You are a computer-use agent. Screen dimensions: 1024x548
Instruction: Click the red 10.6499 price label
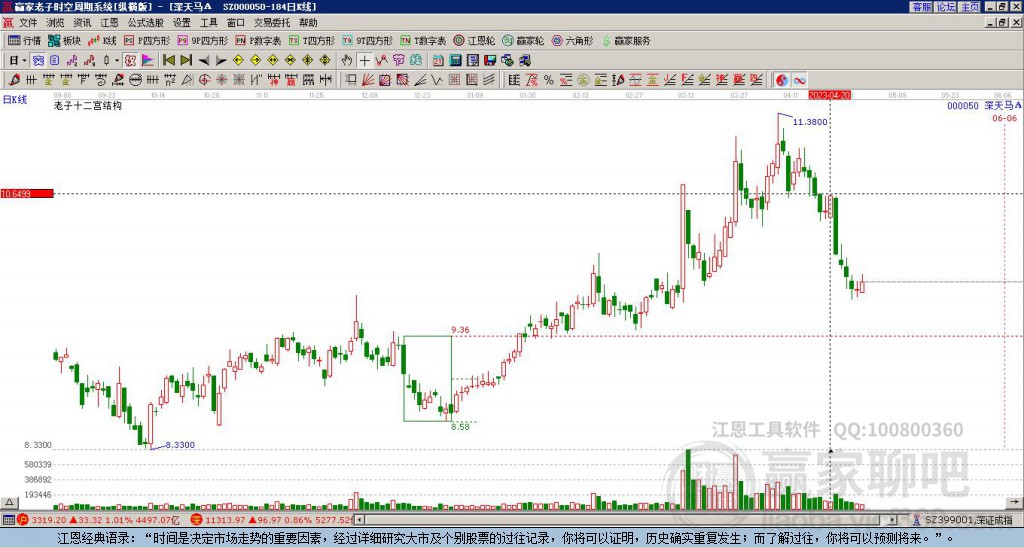(x=26, y=194)
